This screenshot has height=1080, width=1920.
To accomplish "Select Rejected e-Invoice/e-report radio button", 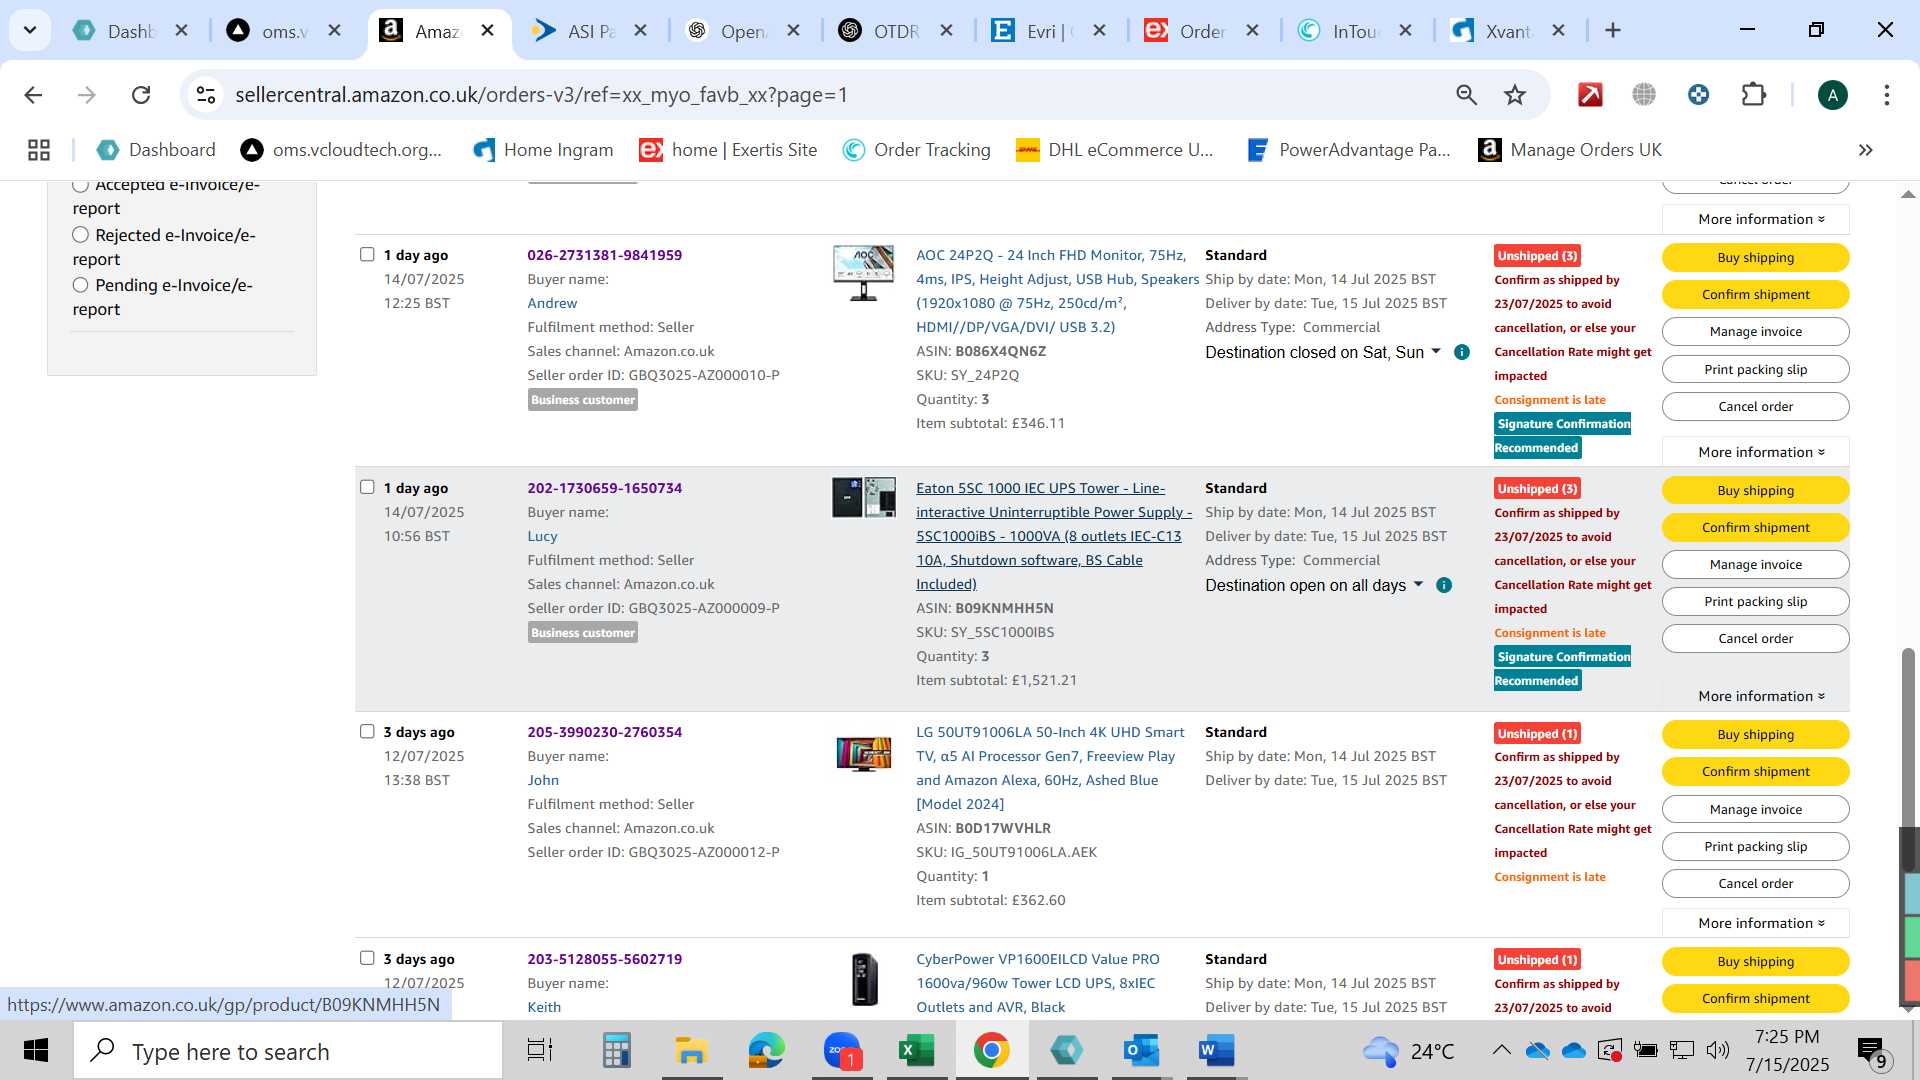I will click(x=80, y=234).
